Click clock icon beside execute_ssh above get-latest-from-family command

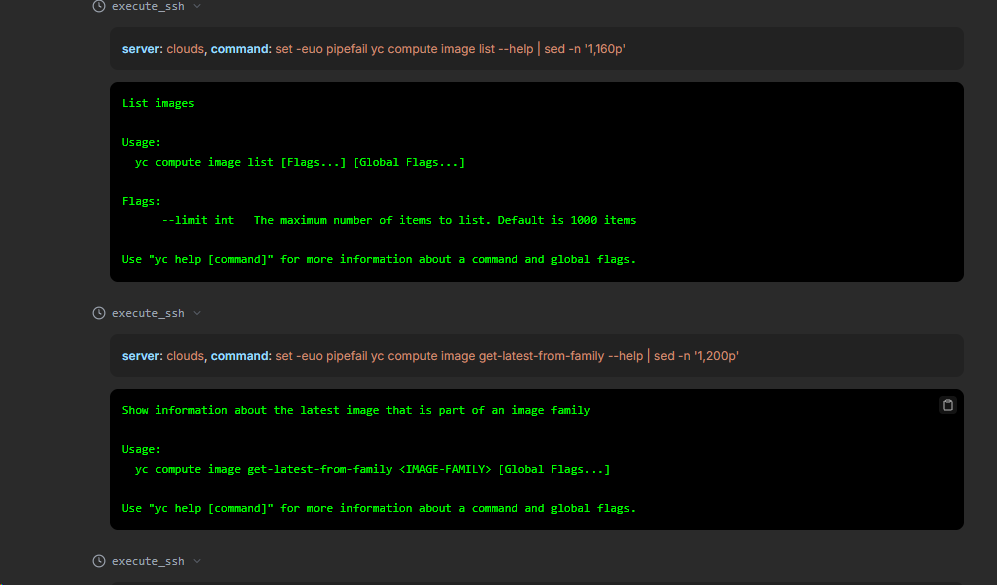[99, 313]
